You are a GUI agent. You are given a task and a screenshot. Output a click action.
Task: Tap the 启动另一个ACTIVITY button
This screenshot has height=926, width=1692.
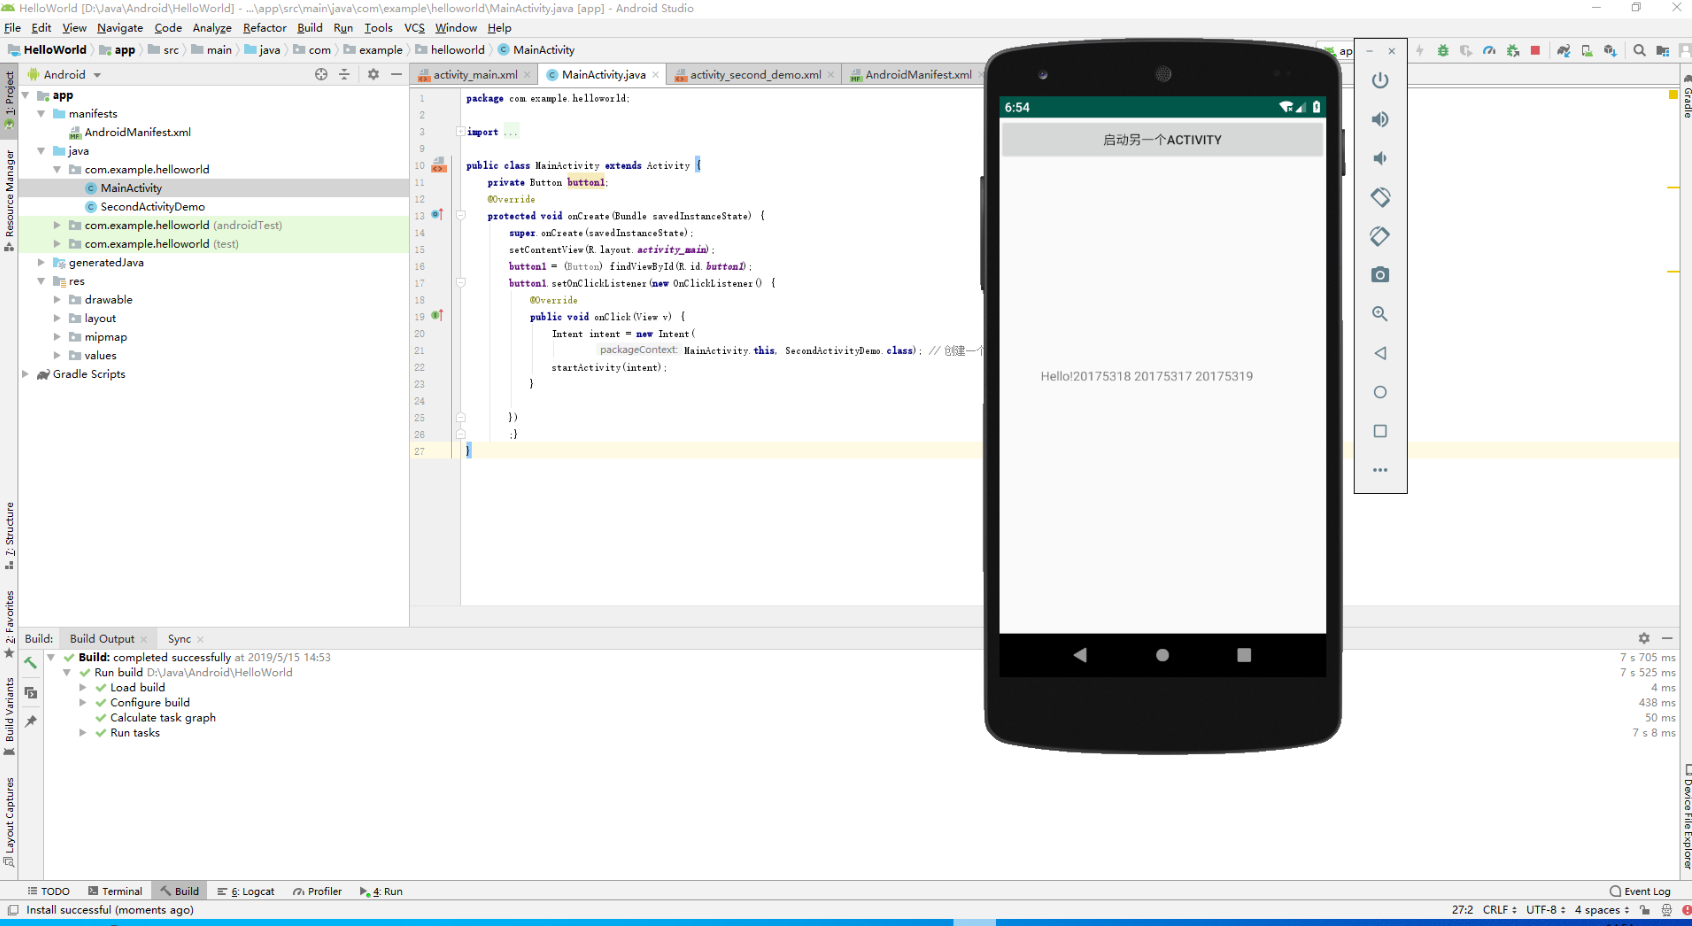[x=1162, y=140]
